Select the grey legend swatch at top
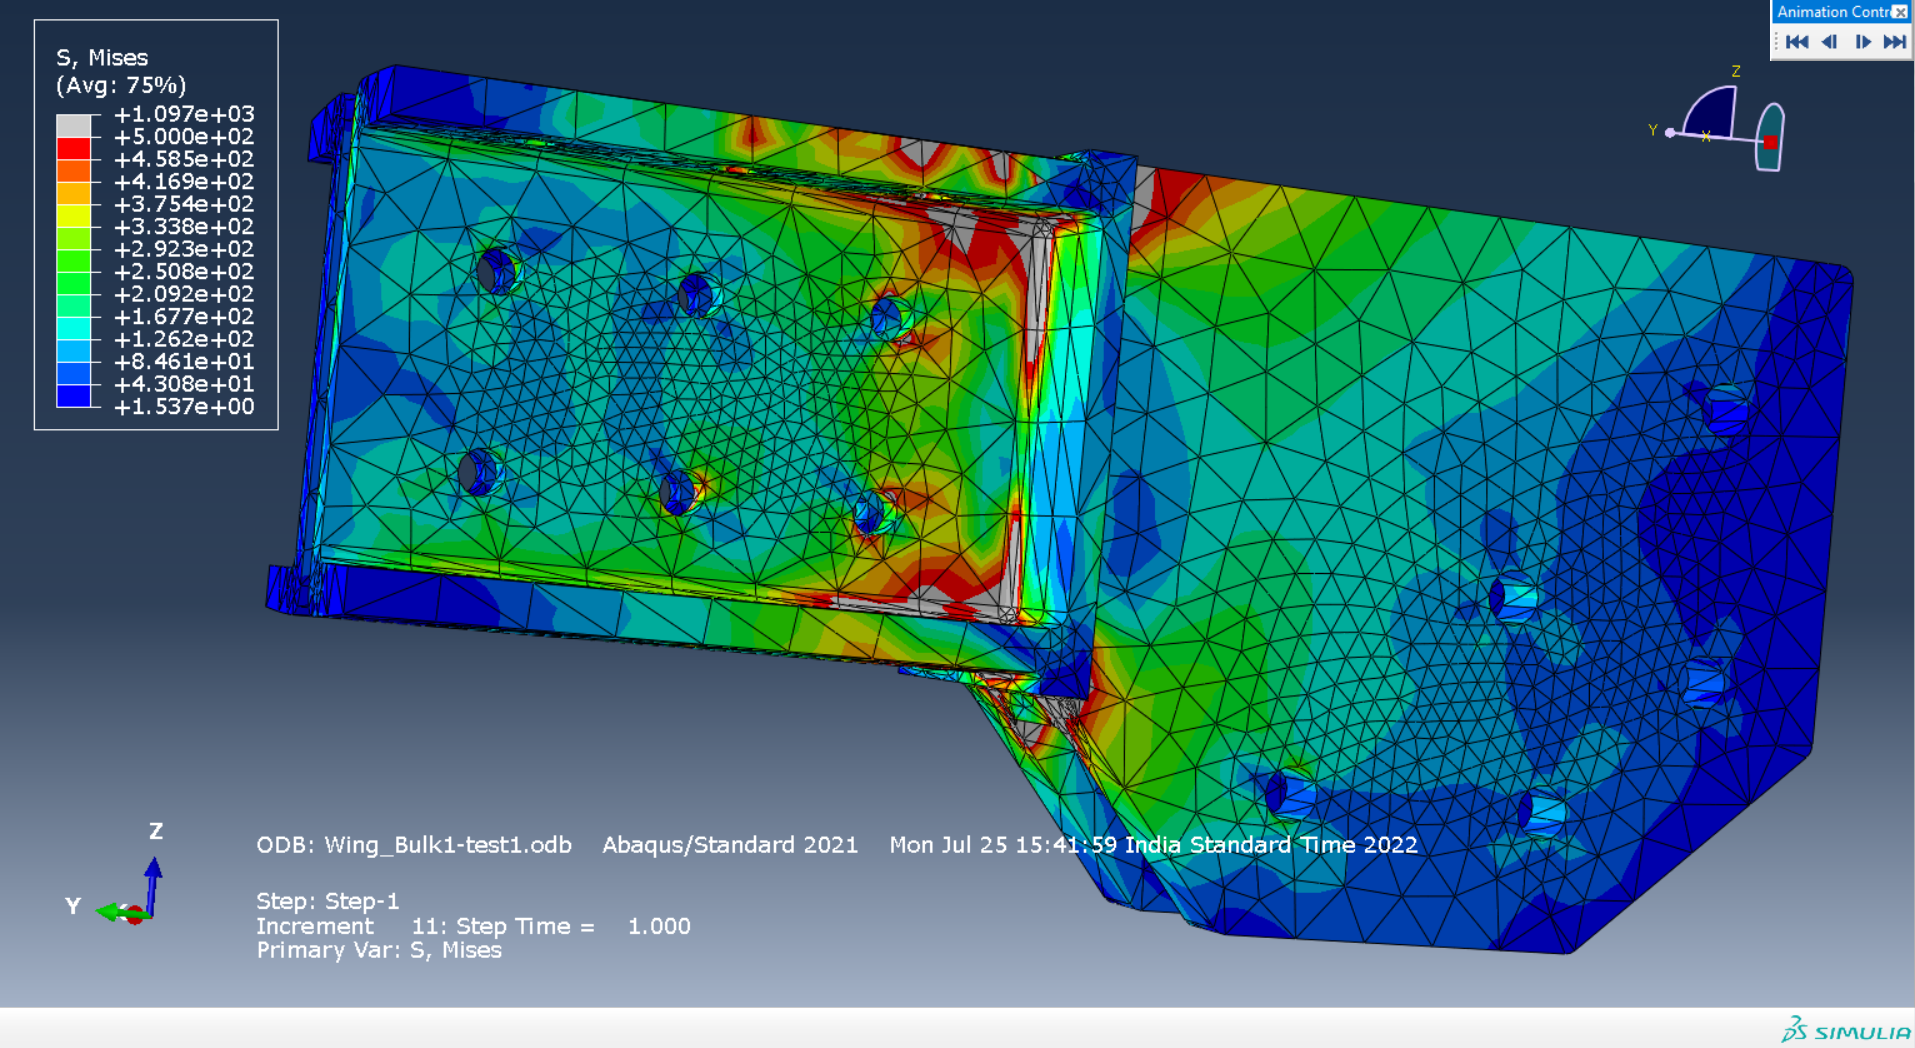Screen dimensions: 1915x1048 click(x=74, y=126)
